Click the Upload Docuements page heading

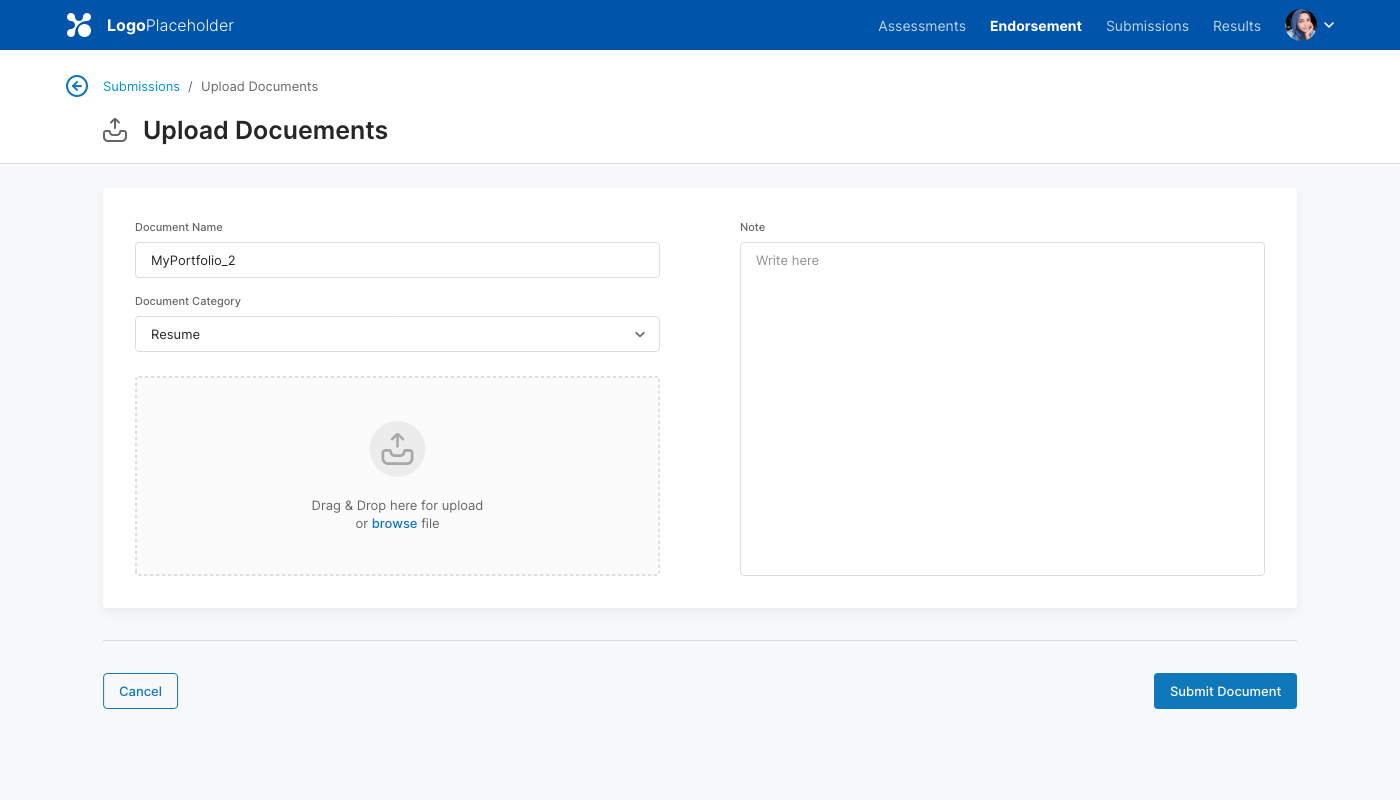265,130
